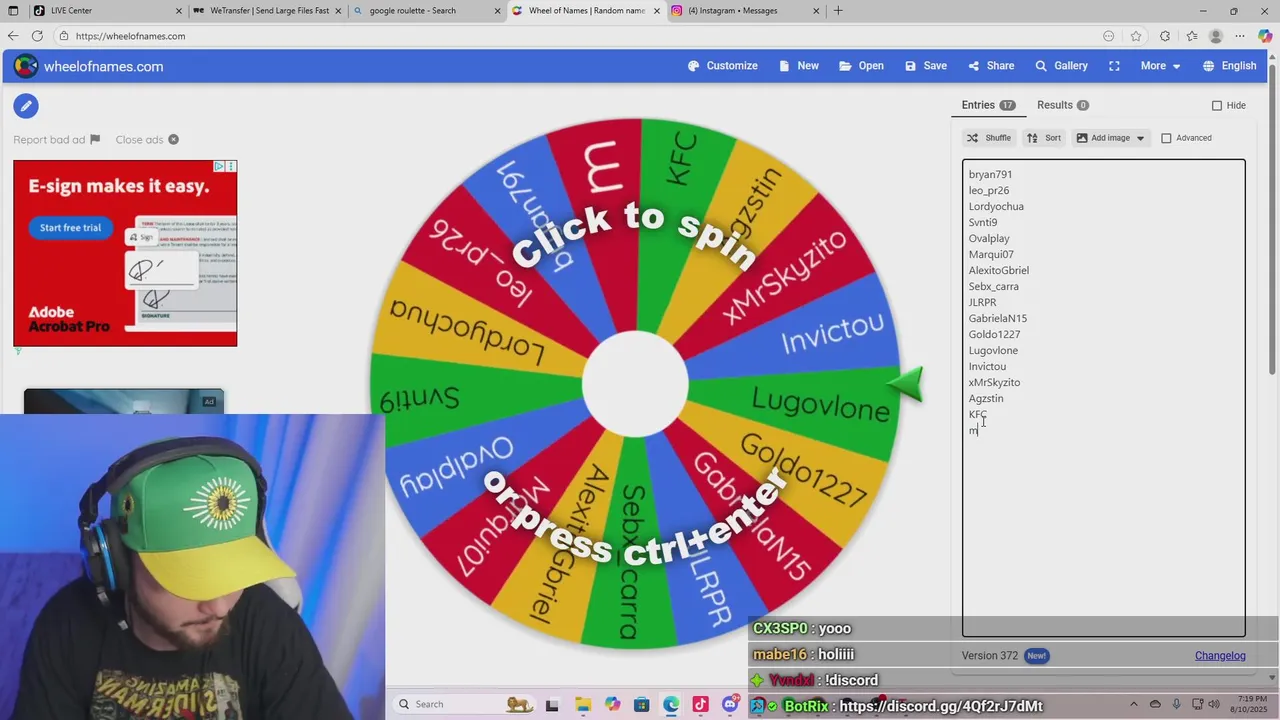The image size is (1280, 720).
Task: Open the Customize palette option
Action: pyautogui.click(x=722, y=66)
